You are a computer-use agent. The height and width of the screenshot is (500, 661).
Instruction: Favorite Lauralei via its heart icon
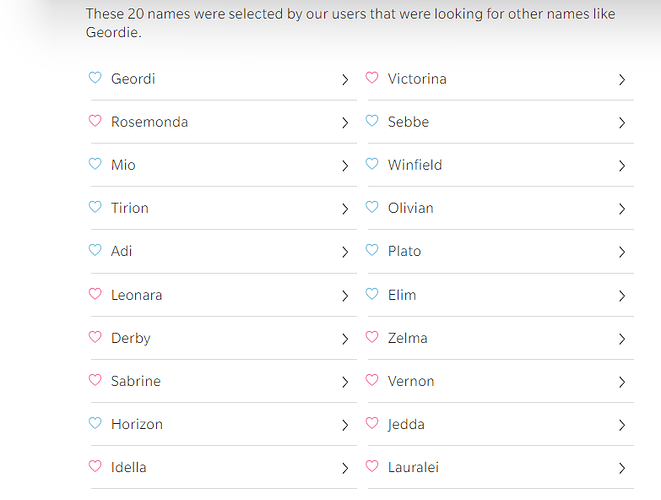pyautogui.click(x=372, y=466)
